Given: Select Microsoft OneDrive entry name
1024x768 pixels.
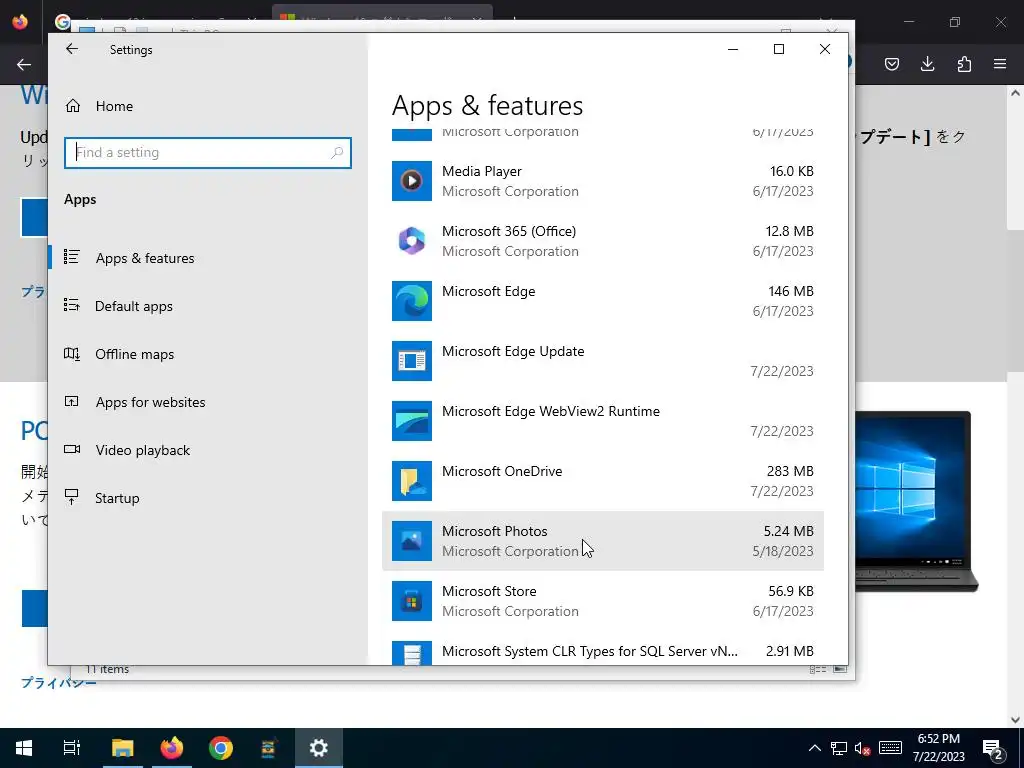Looking at the screenshot, I should point(502,472).
